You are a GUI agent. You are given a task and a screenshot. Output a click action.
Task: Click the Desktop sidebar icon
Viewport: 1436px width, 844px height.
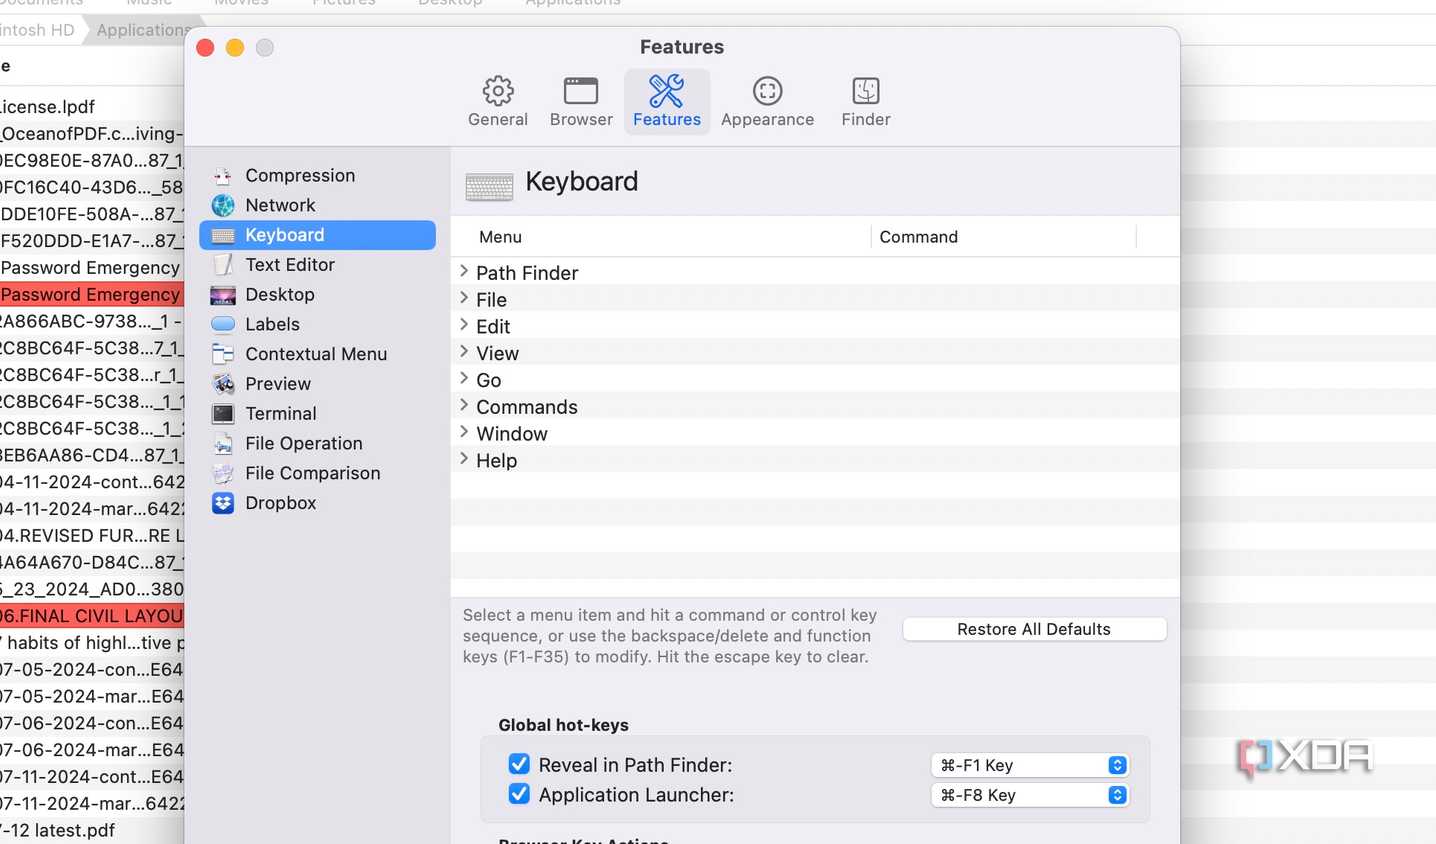click(223, 295)
